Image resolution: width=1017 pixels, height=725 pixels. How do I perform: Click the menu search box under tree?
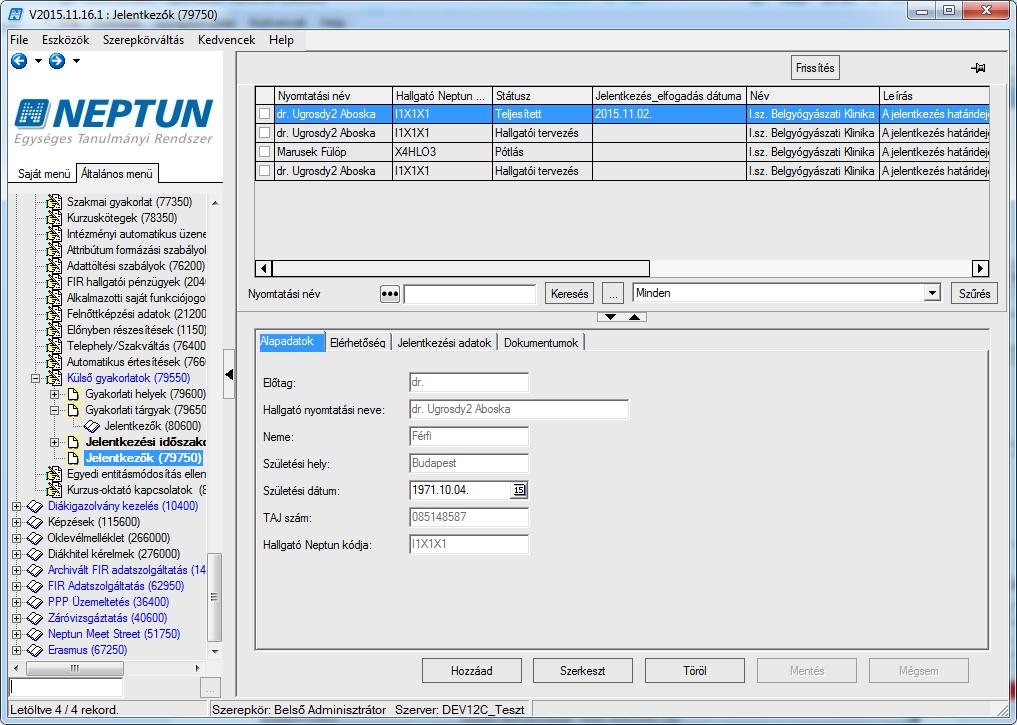(66, 687)
